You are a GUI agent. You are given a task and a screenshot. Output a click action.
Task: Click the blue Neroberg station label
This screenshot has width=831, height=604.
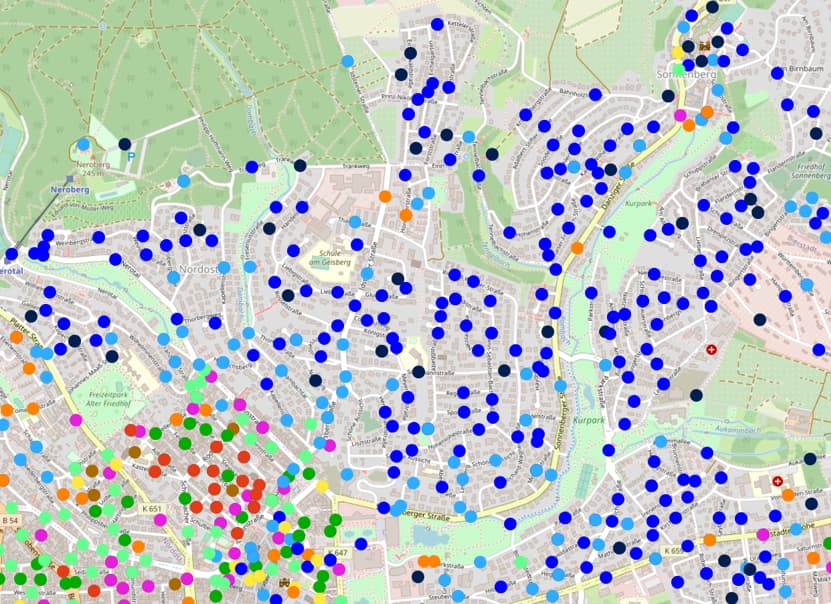[70, 188]
